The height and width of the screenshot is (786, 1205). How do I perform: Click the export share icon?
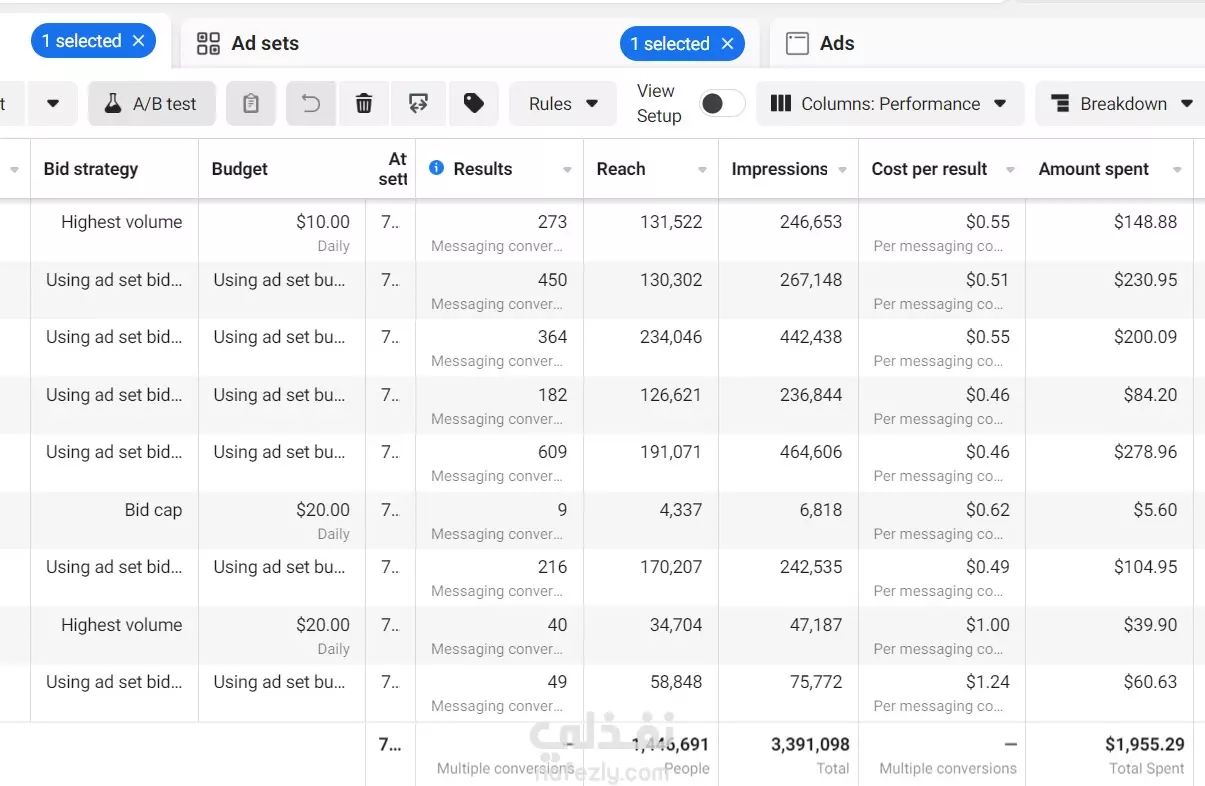[x=418, y=104]
